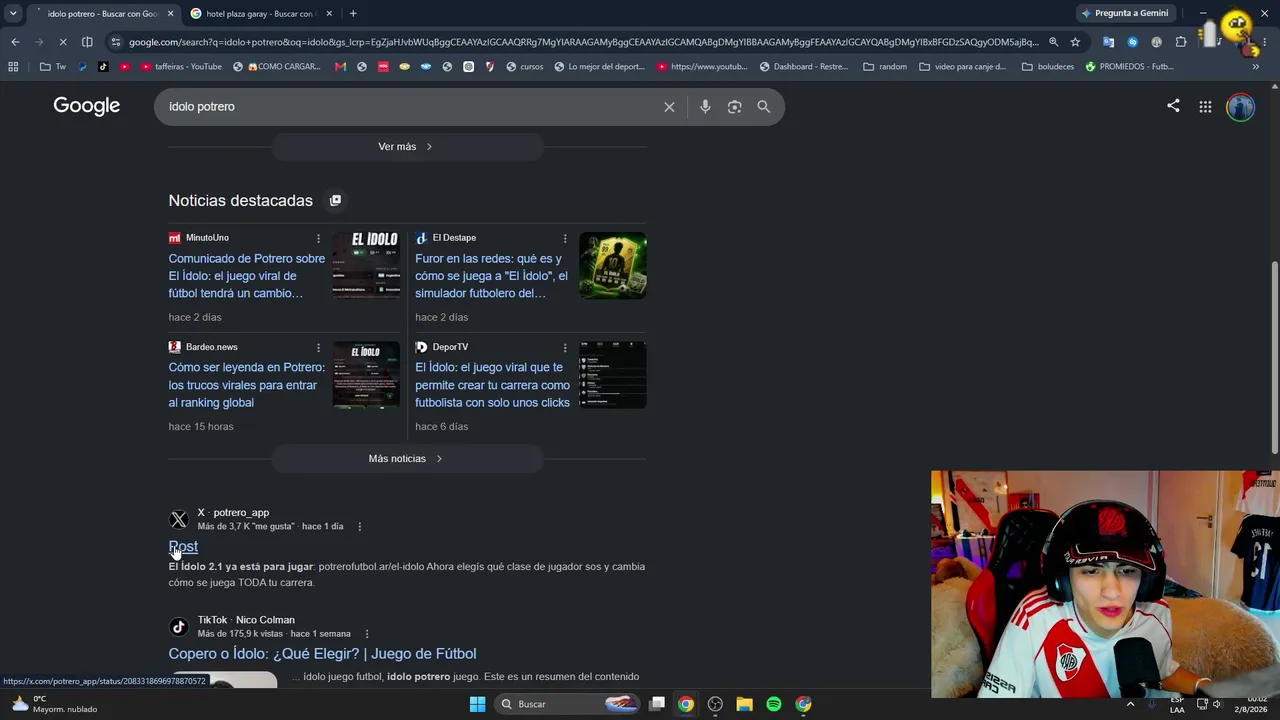Open the PROMIEDOS bookmark

[1129, 67]
